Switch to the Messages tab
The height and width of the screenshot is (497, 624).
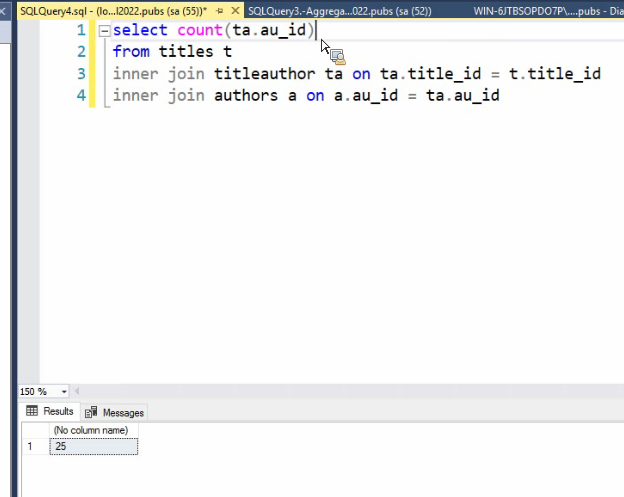pos(115,413)
